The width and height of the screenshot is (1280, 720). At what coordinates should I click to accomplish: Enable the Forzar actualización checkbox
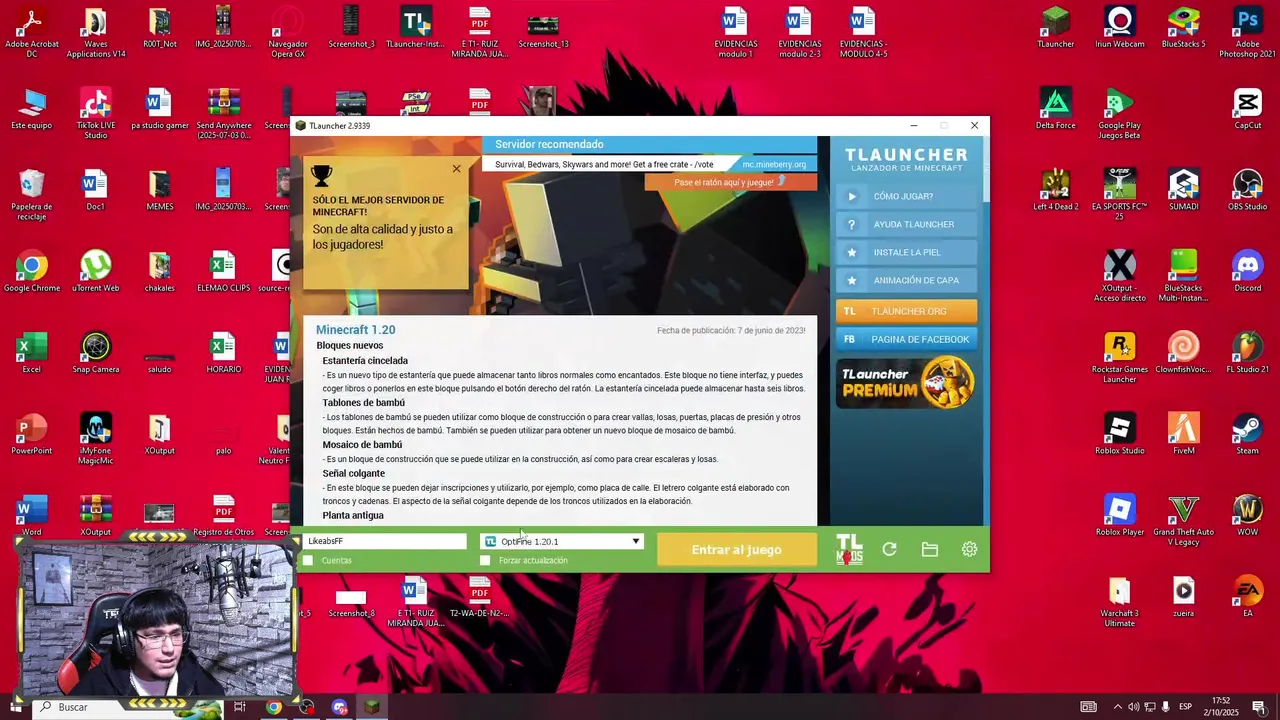pyautogui.click(x=485, y=560)
